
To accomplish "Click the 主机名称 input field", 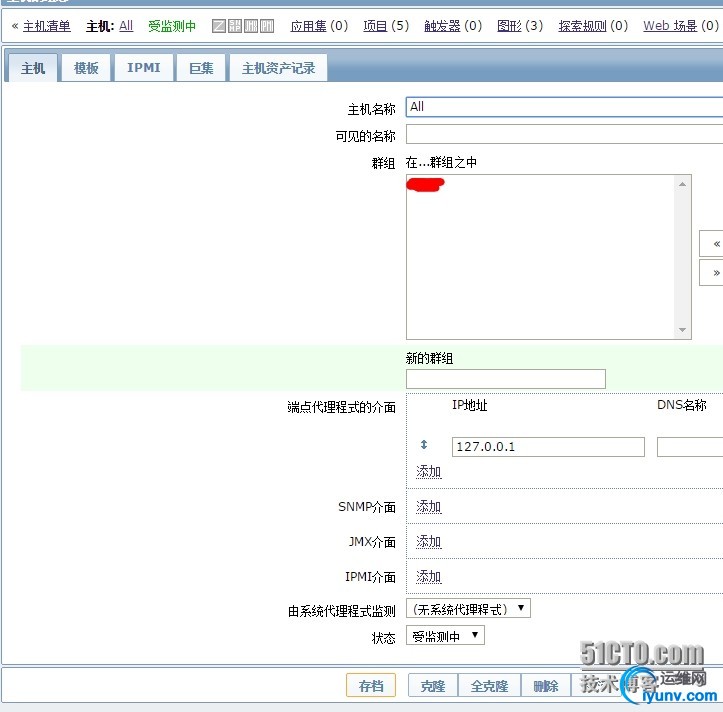I will pos(564,107).
